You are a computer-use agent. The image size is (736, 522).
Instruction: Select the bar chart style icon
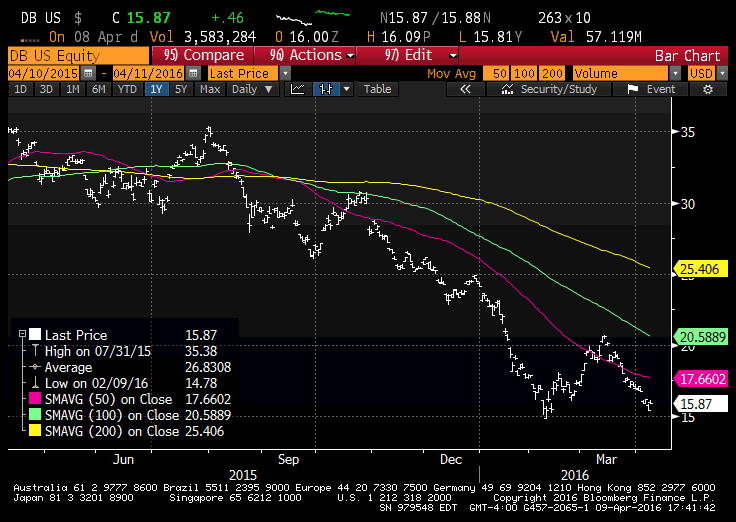326,89
